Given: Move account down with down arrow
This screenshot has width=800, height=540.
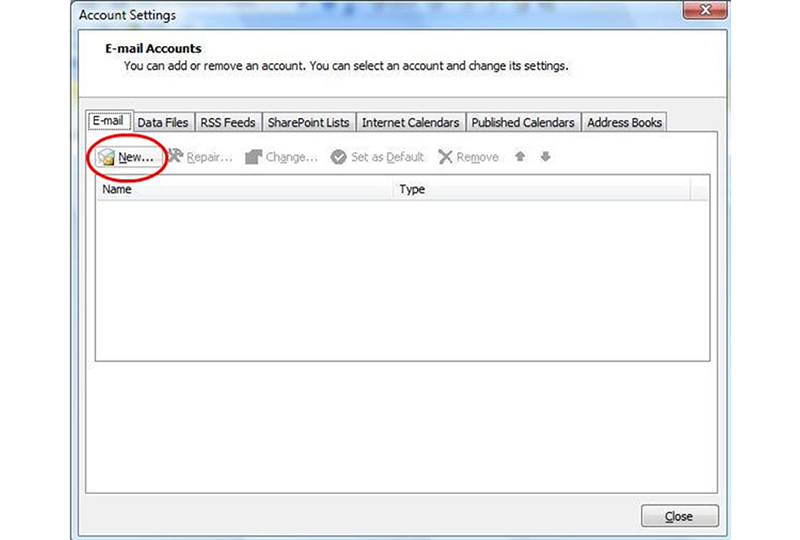Looking at the screenshot, I should [x=545, y=157].
